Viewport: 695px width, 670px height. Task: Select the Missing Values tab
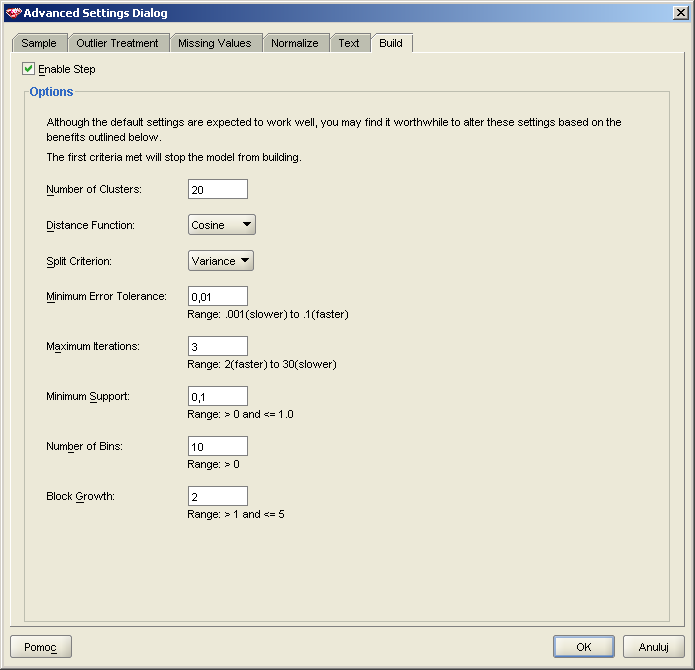click(215, 43)
